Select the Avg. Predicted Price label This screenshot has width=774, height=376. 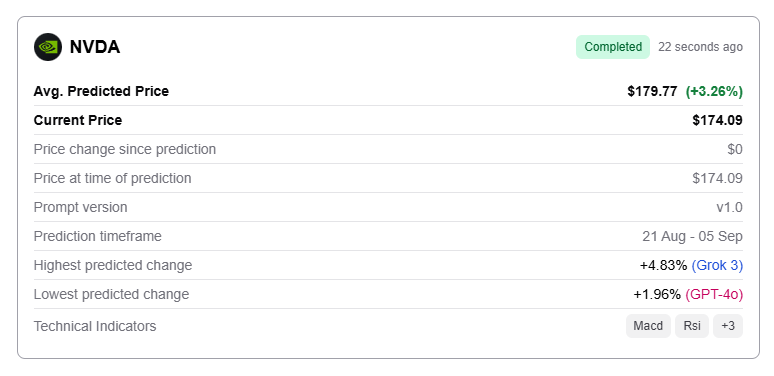pos(101,91)
